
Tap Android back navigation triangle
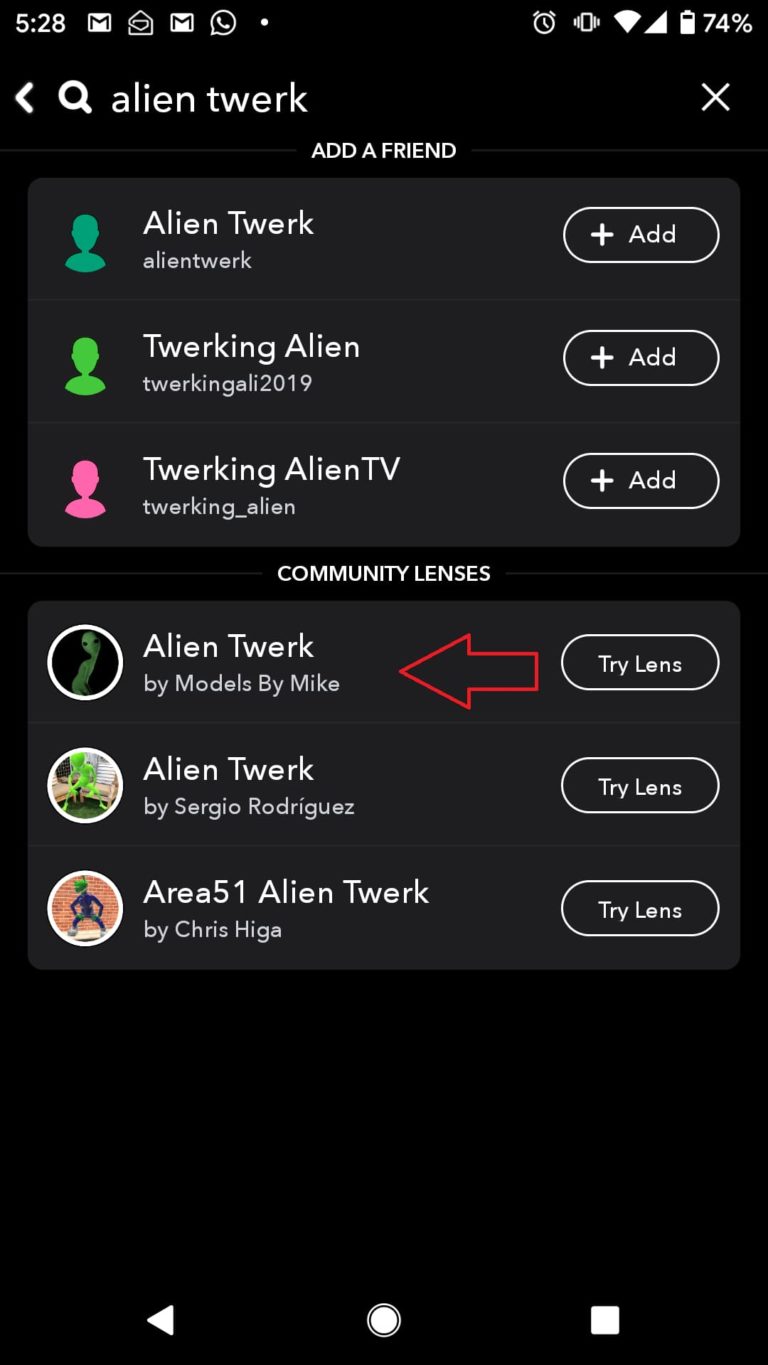160,1320
